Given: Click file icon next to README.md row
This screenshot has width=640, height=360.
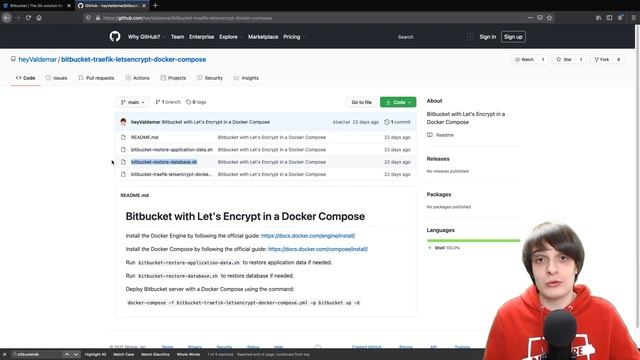Looking at the screenshot, I should [x=123, y=138].
